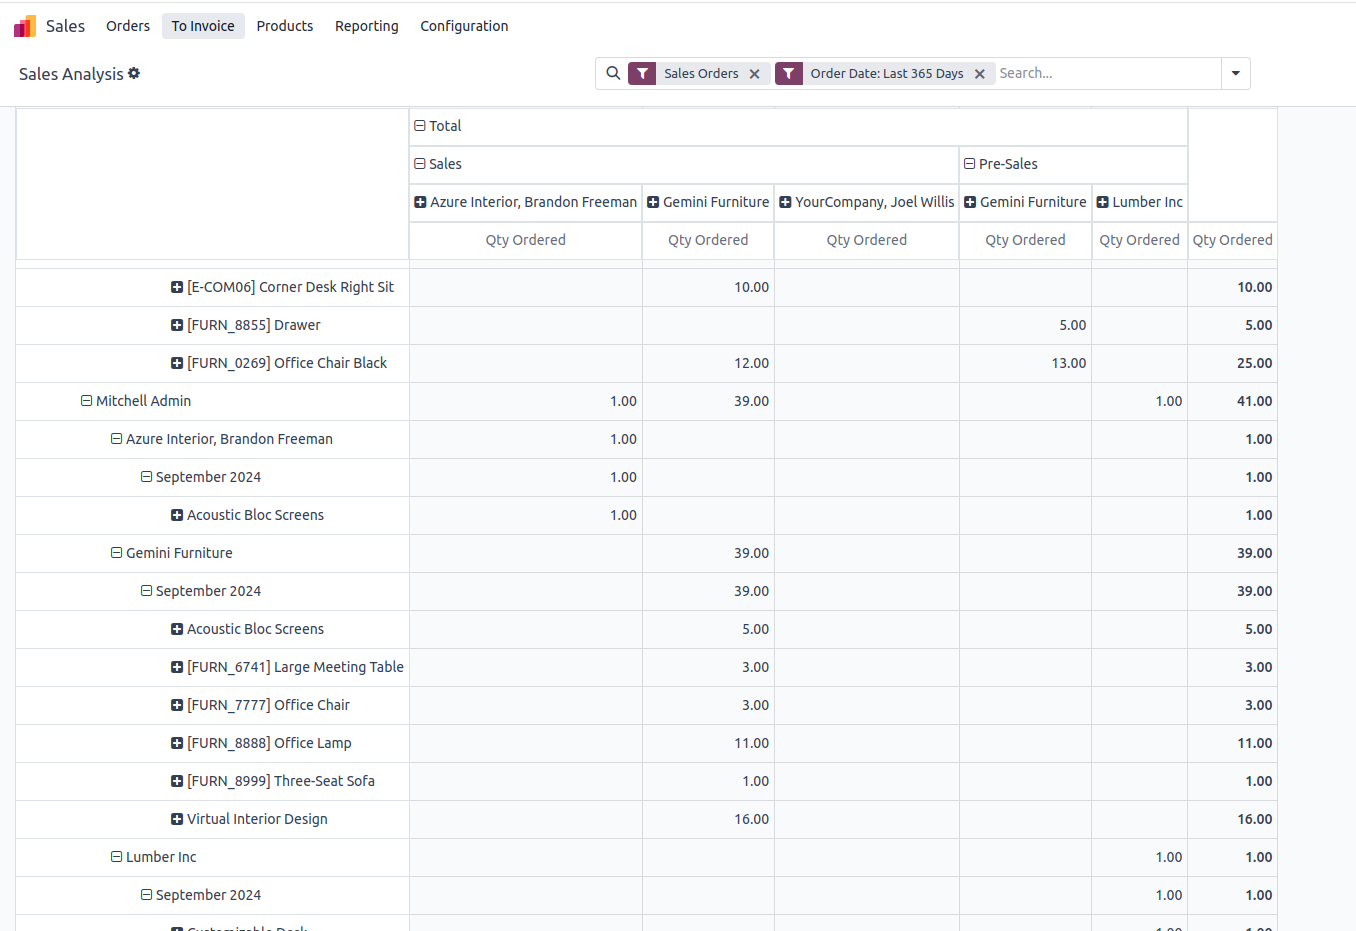Open the search options dropdown arrow
This screenshot has width=1356, height=931.
(x=1236, y=73)
